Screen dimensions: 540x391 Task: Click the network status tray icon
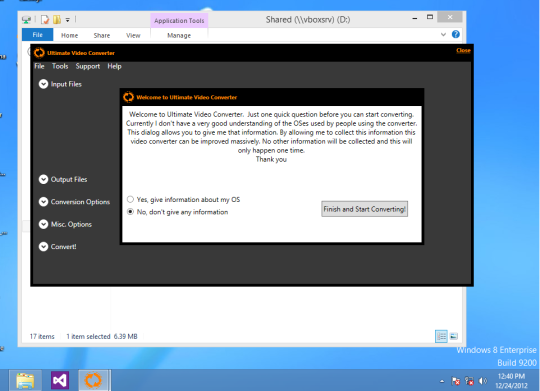[469, 381]
